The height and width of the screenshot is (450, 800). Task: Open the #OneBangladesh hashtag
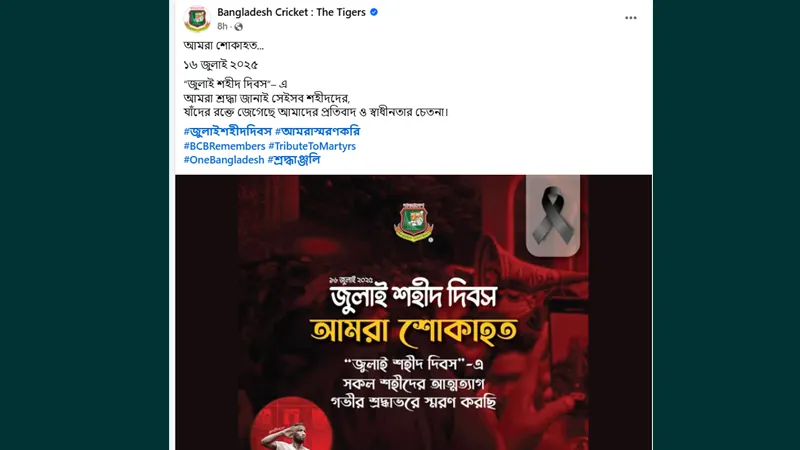pyautogui.click(x=224, y=160)
